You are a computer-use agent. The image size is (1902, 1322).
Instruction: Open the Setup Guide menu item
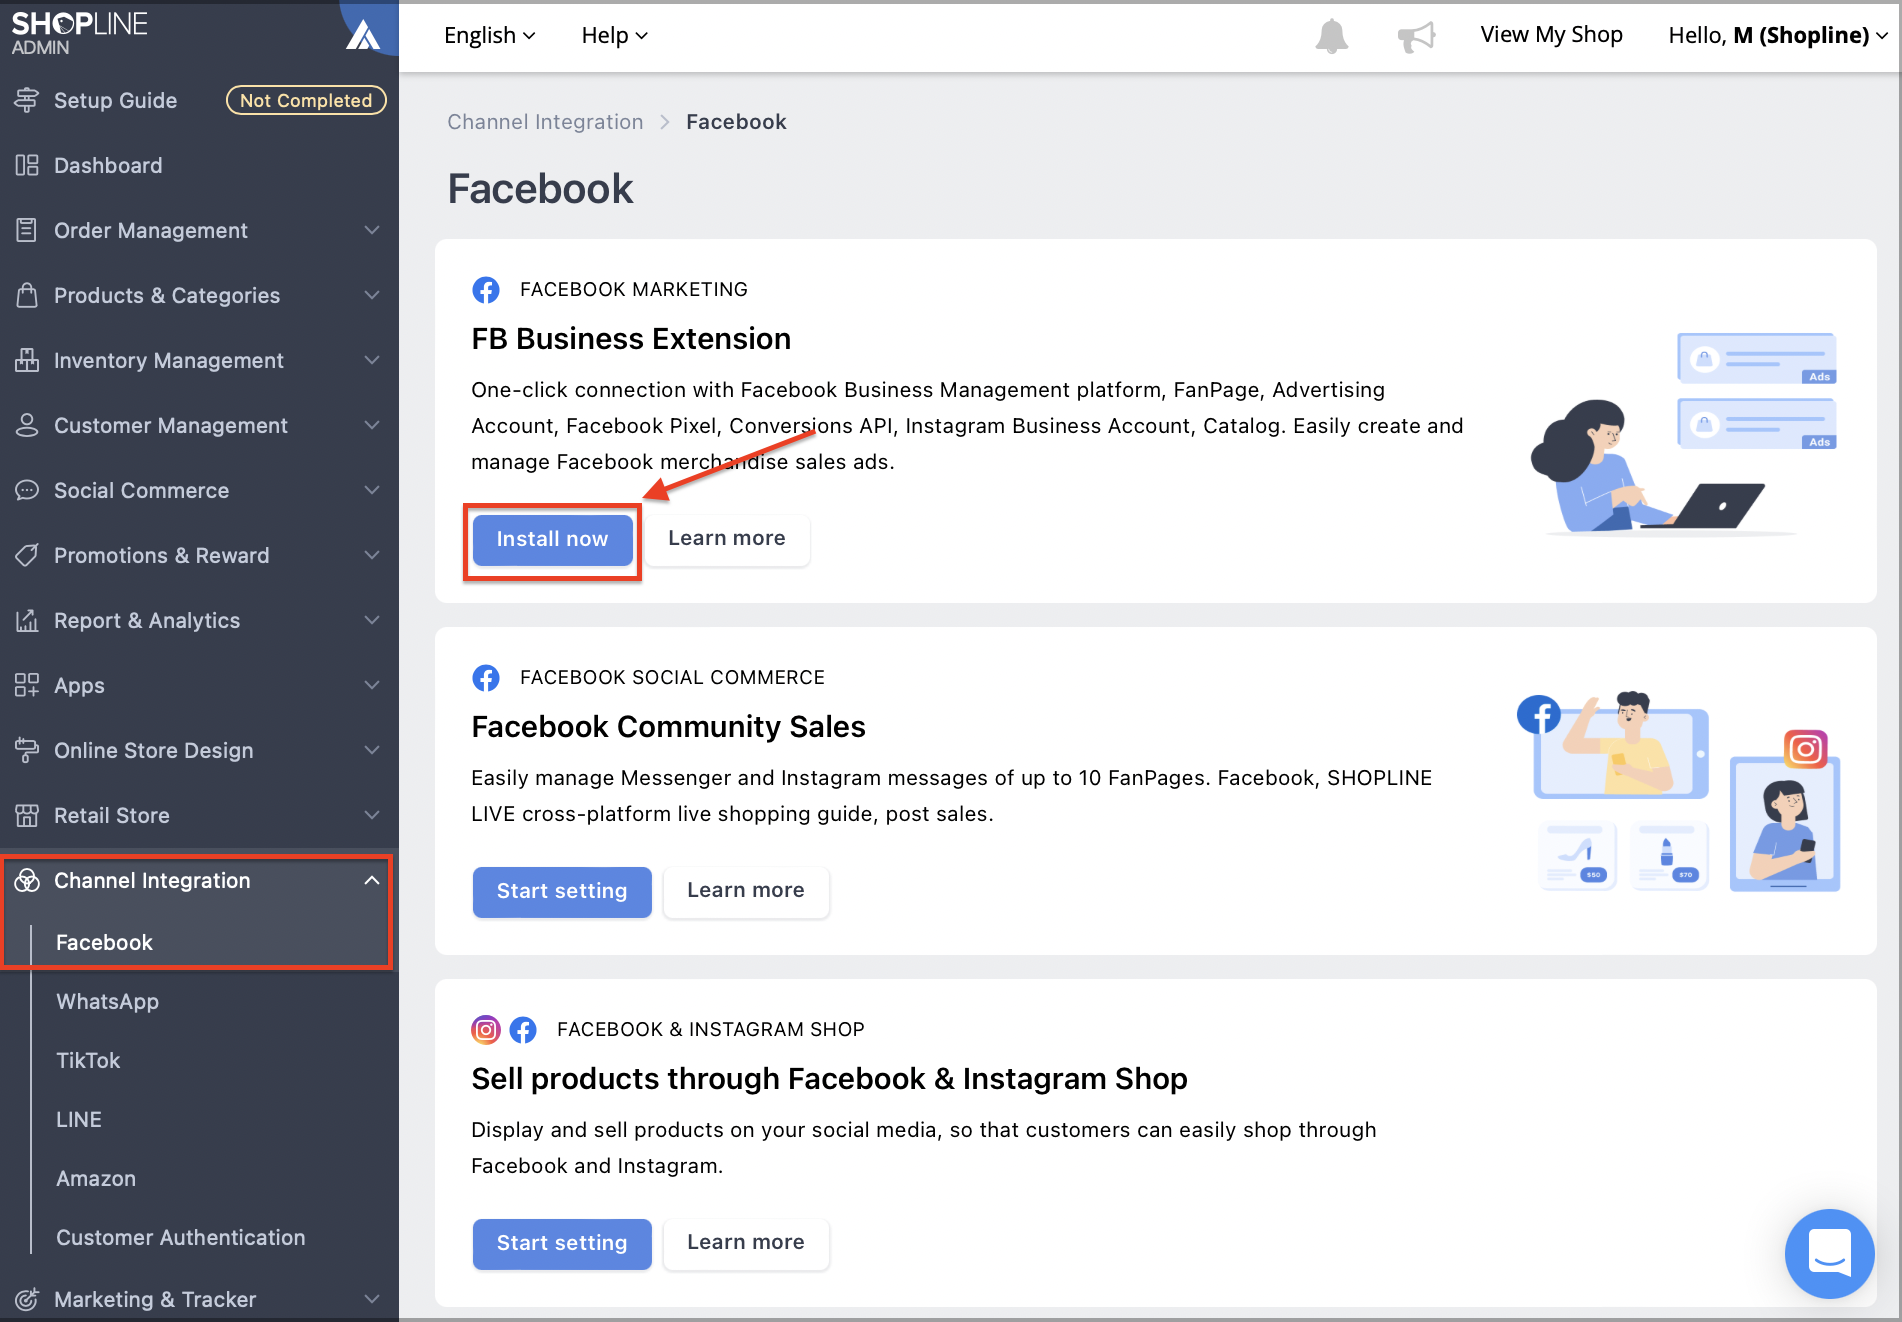coord(116,100)
